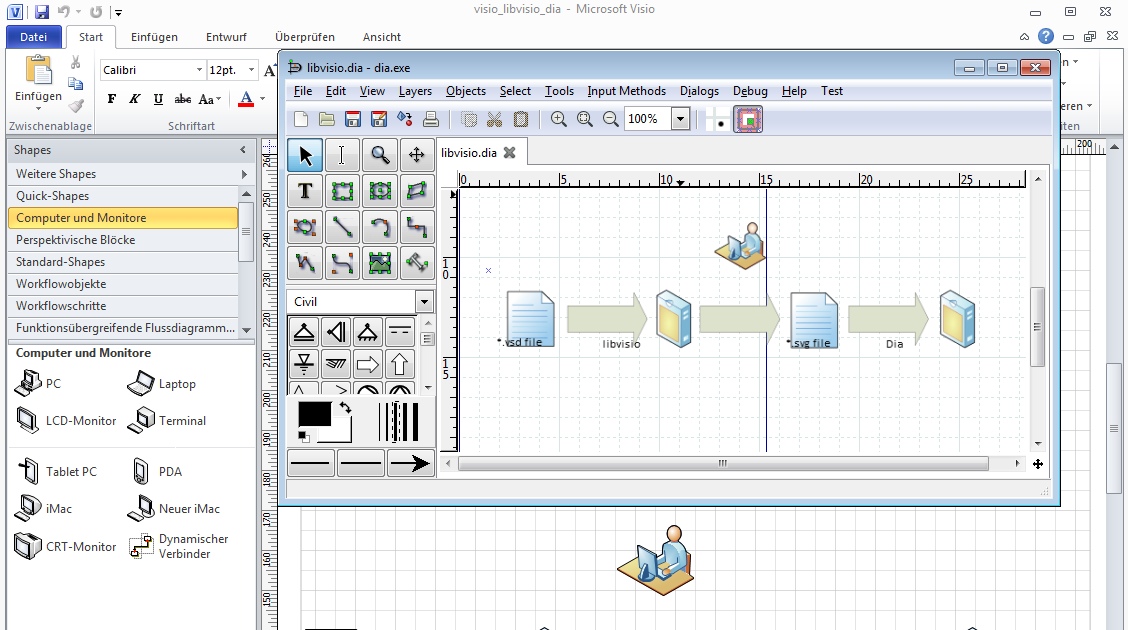Open the Datei tab in Visio
The image size is (1128, 630).
pyautogui.click(x=33, y=37)
